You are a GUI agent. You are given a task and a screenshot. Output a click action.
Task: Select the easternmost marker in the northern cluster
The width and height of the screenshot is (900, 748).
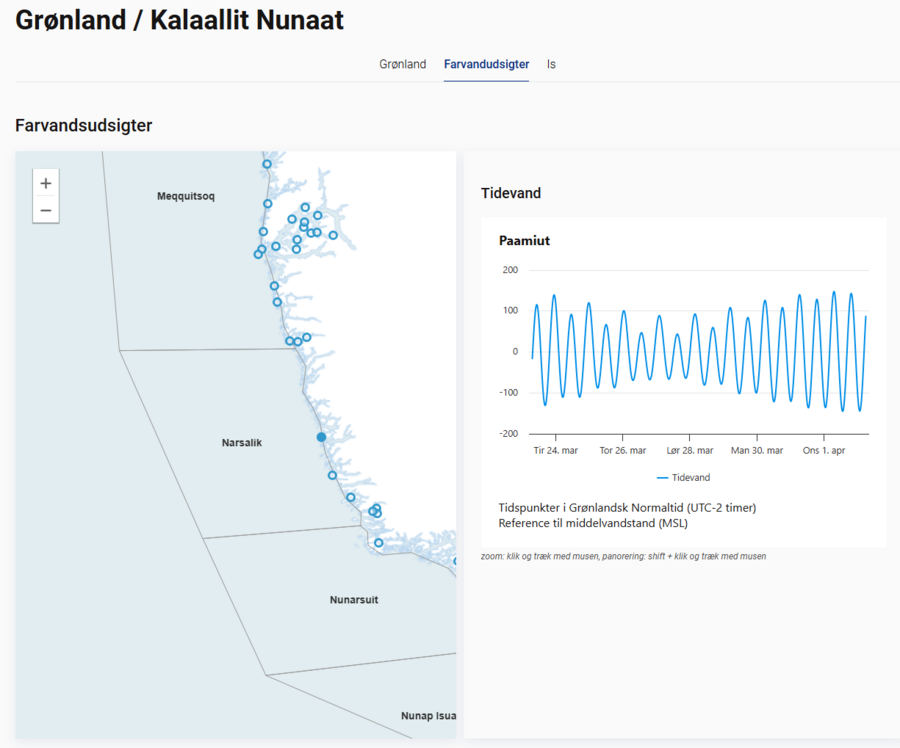[333, 236]
